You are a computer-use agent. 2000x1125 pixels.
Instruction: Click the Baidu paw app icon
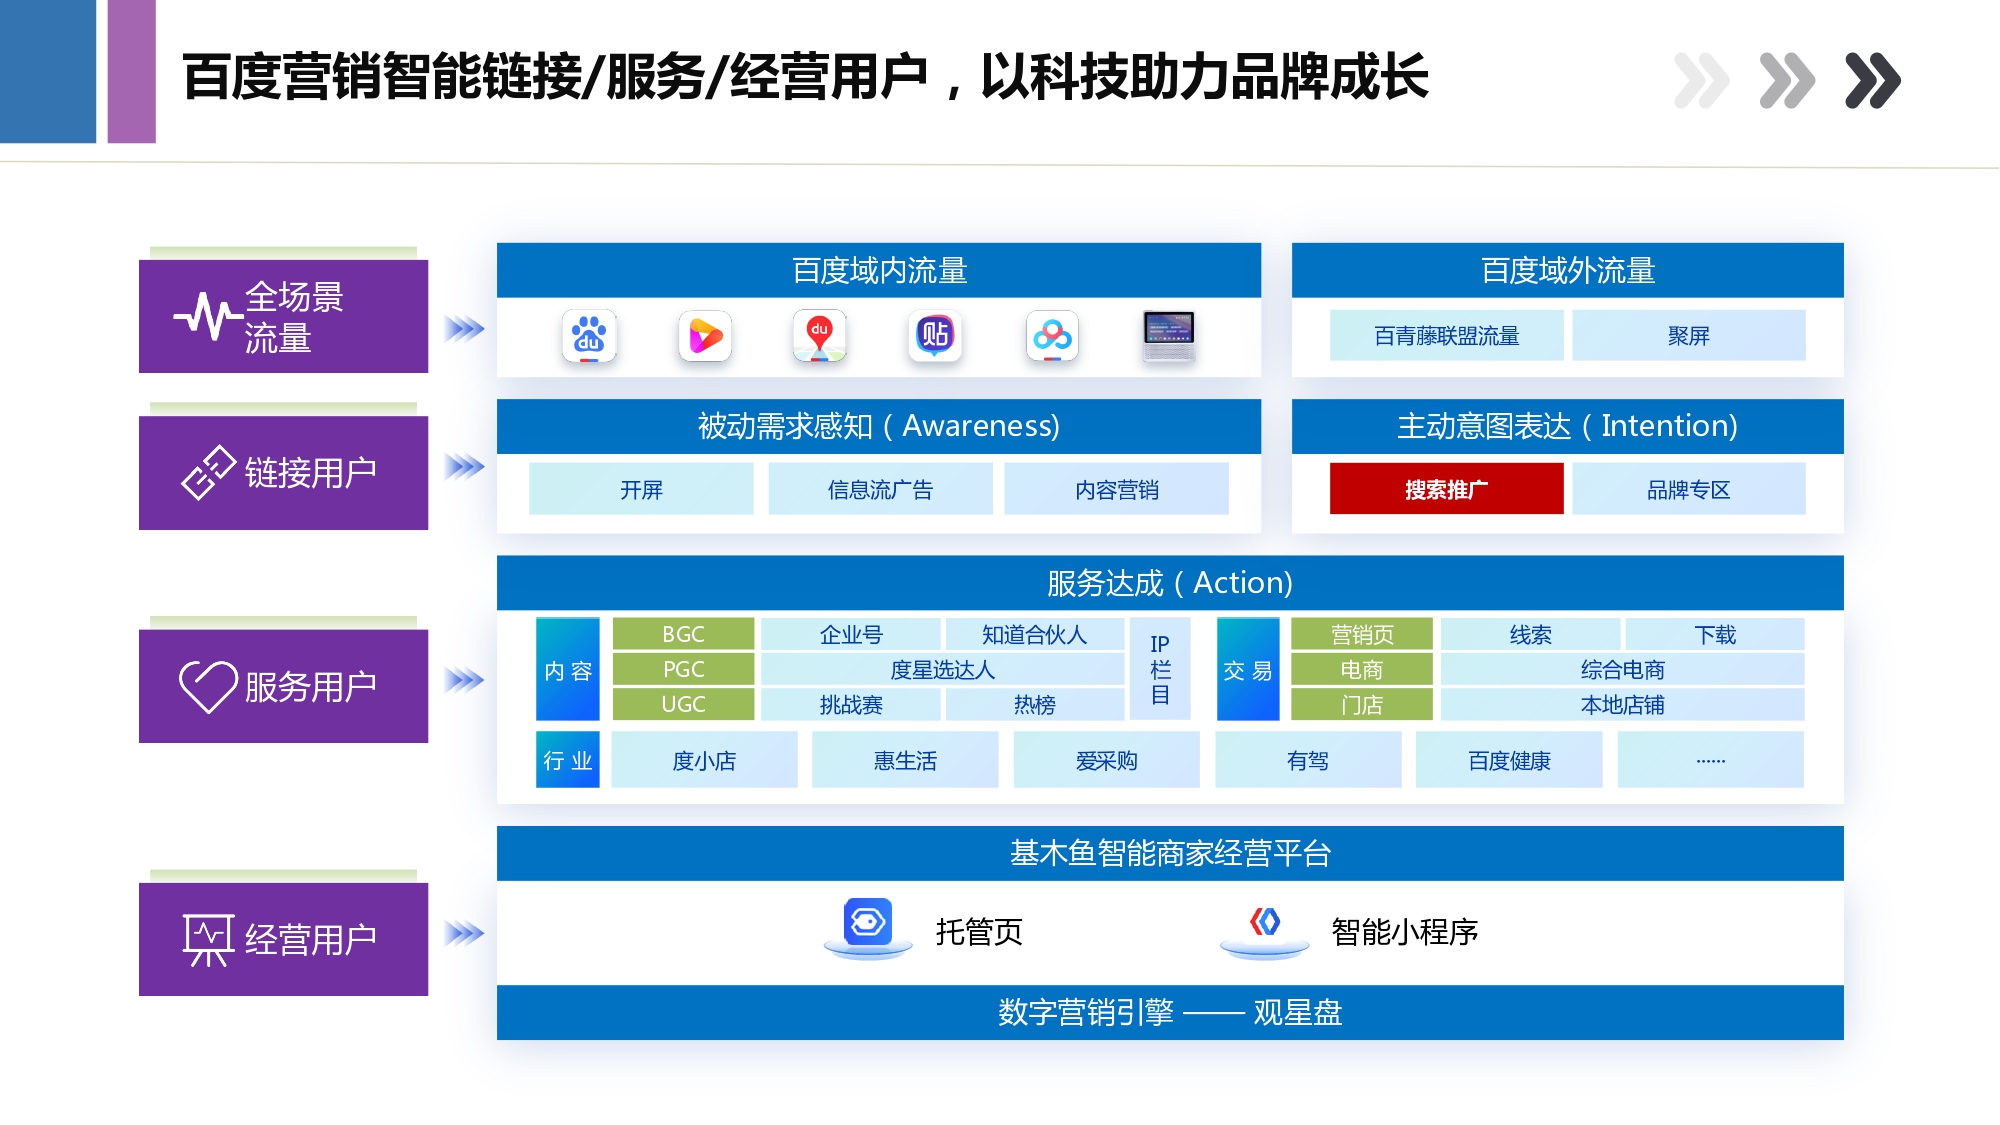click(x=589, y=336)
